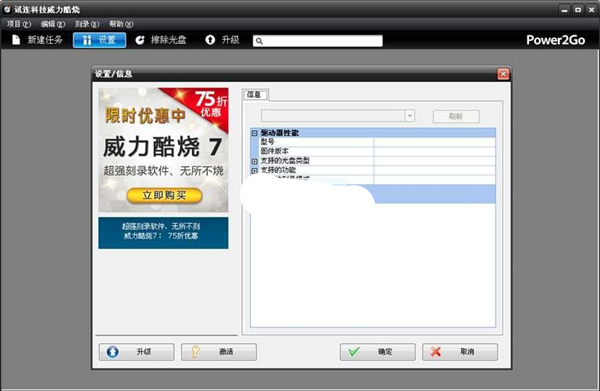The width and height of the screenshot is (600, 391).
Task: Open the 编辑 menu
Action: pyautogui.click(x=53, y=24)
